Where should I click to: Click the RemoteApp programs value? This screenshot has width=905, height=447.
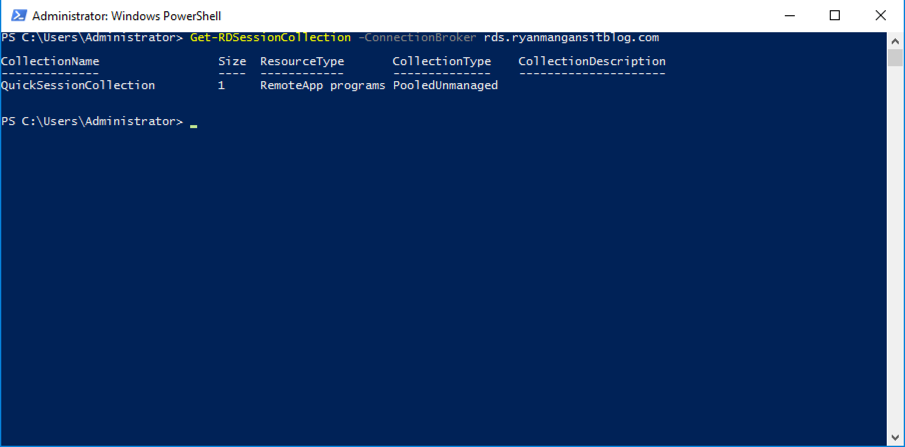pos(323,85)
